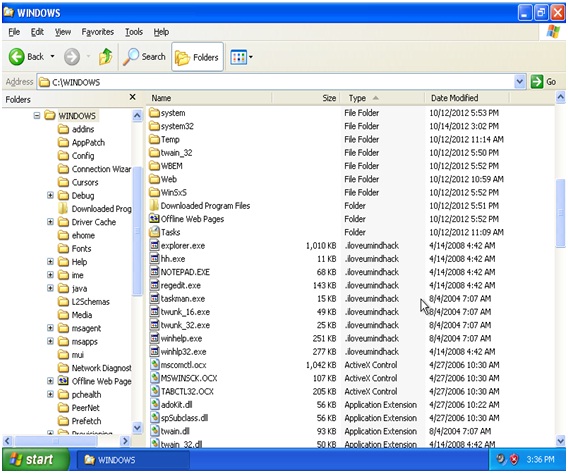
Task: Open the Back history dropdown arrow
Action: [x=53, y=56]
